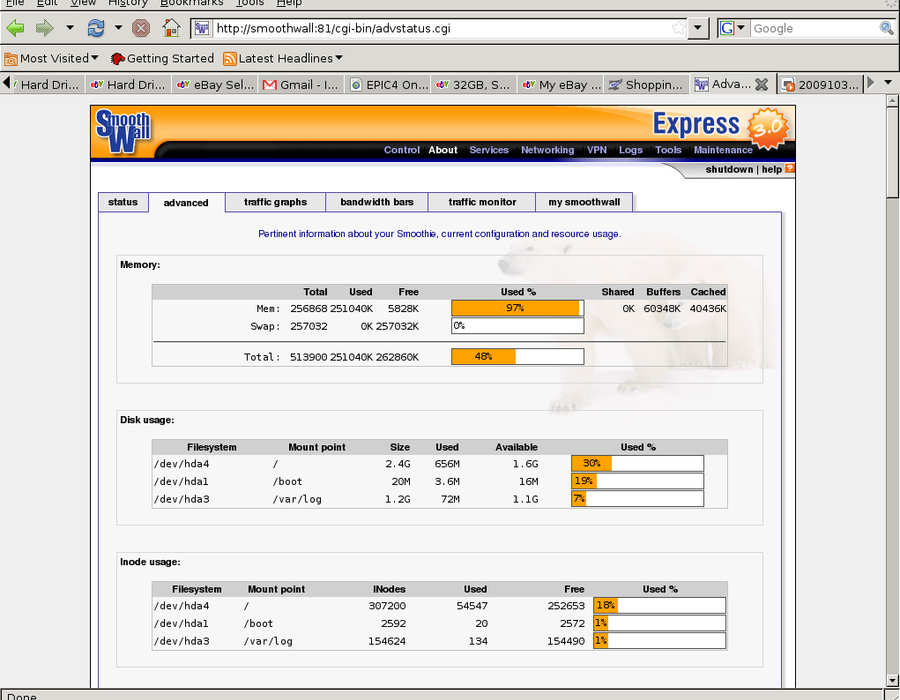Click the site favicon in the address bar

[x=201, y=28]
